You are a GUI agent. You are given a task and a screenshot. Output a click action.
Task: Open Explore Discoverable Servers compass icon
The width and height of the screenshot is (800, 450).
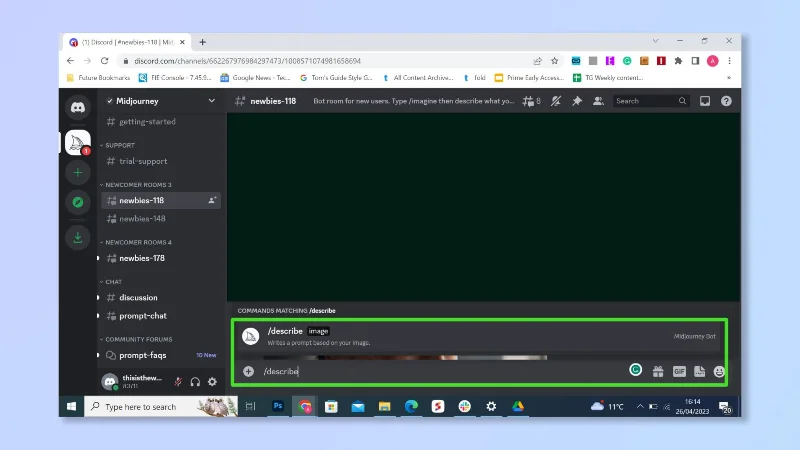pyautogui.click(x=78, y=203)
